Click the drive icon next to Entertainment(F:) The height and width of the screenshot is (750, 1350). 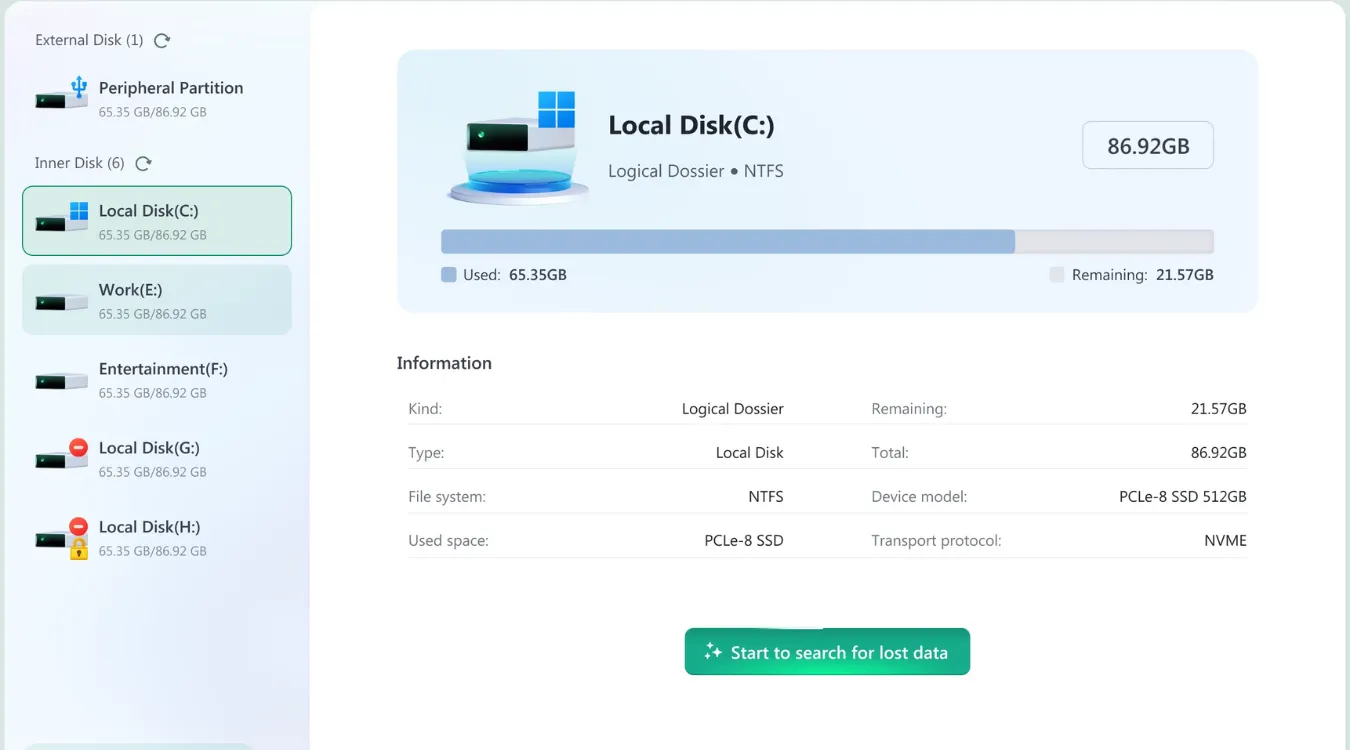(x=59, y=380)
